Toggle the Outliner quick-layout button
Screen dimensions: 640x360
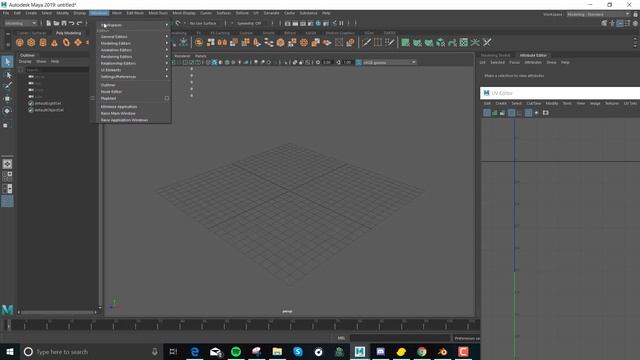click(x=7, y=201)
